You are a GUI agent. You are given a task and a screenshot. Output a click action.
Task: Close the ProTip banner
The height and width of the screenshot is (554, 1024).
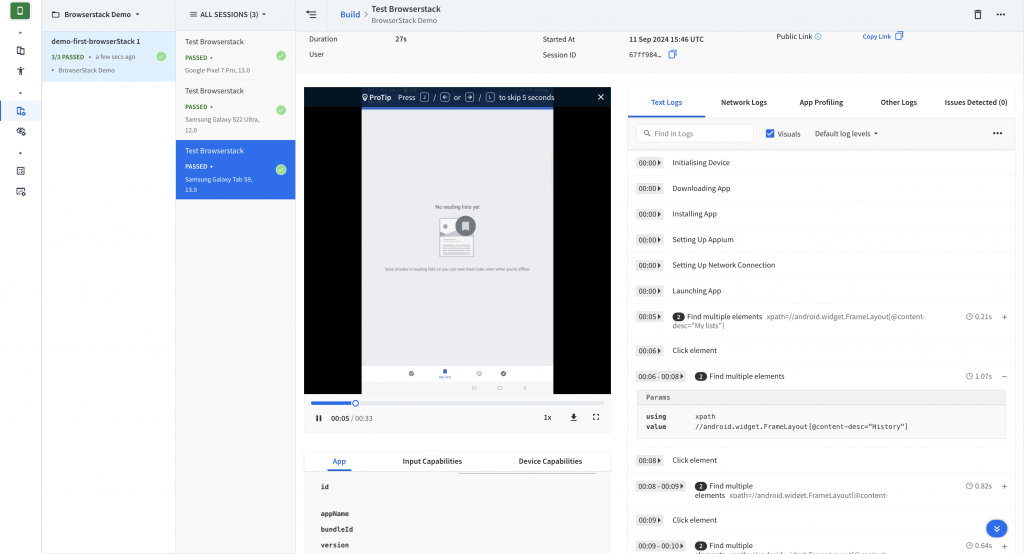click(601, 97)
